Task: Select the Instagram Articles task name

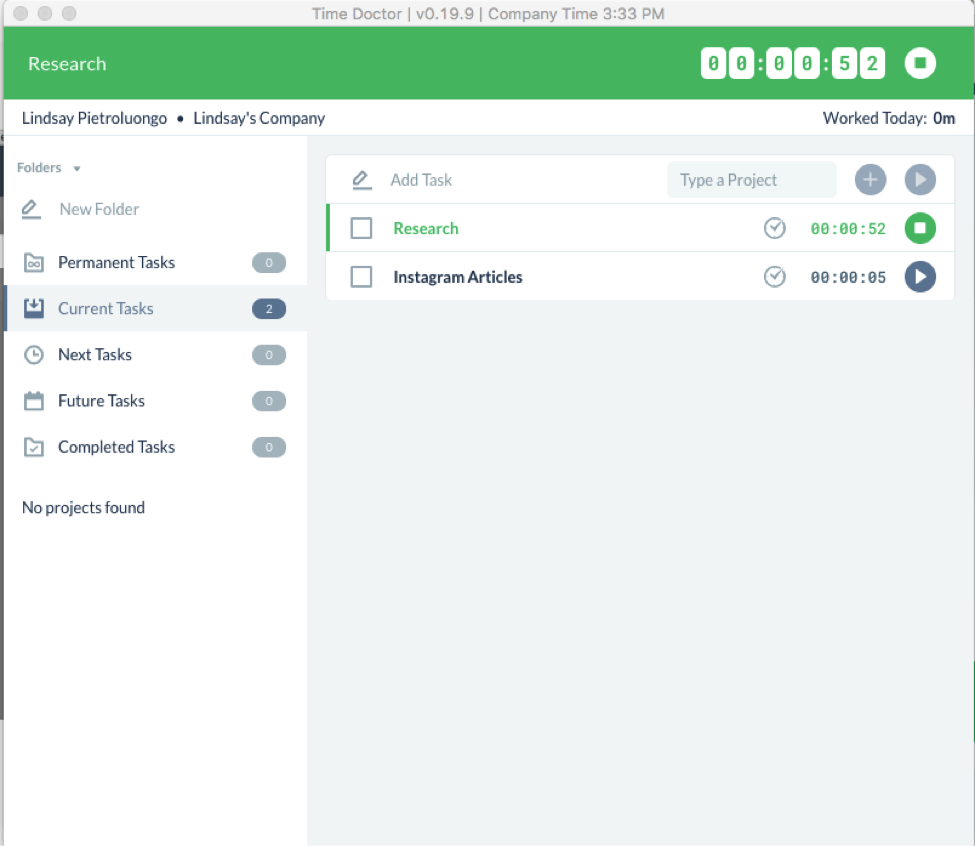Action: 458,277
